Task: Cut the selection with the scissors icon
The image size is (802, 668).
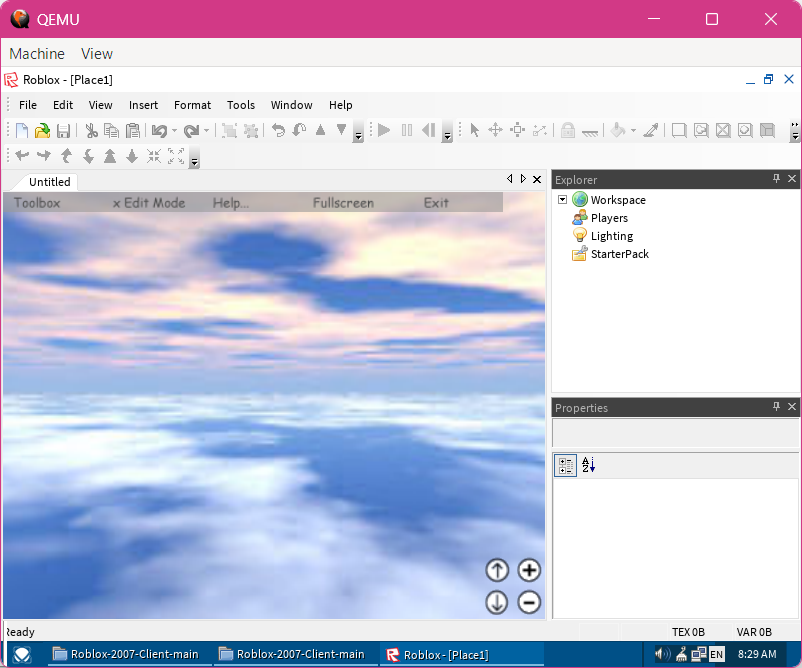Action: 92,130
